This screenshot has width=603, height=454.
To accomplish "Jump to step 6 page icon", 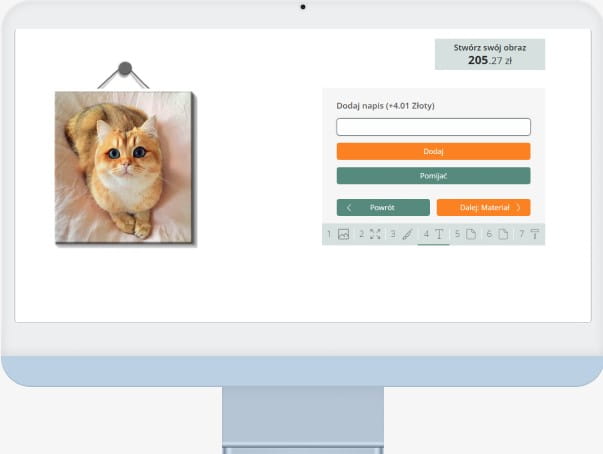I will pyautogui.click(x=503, y=234).
